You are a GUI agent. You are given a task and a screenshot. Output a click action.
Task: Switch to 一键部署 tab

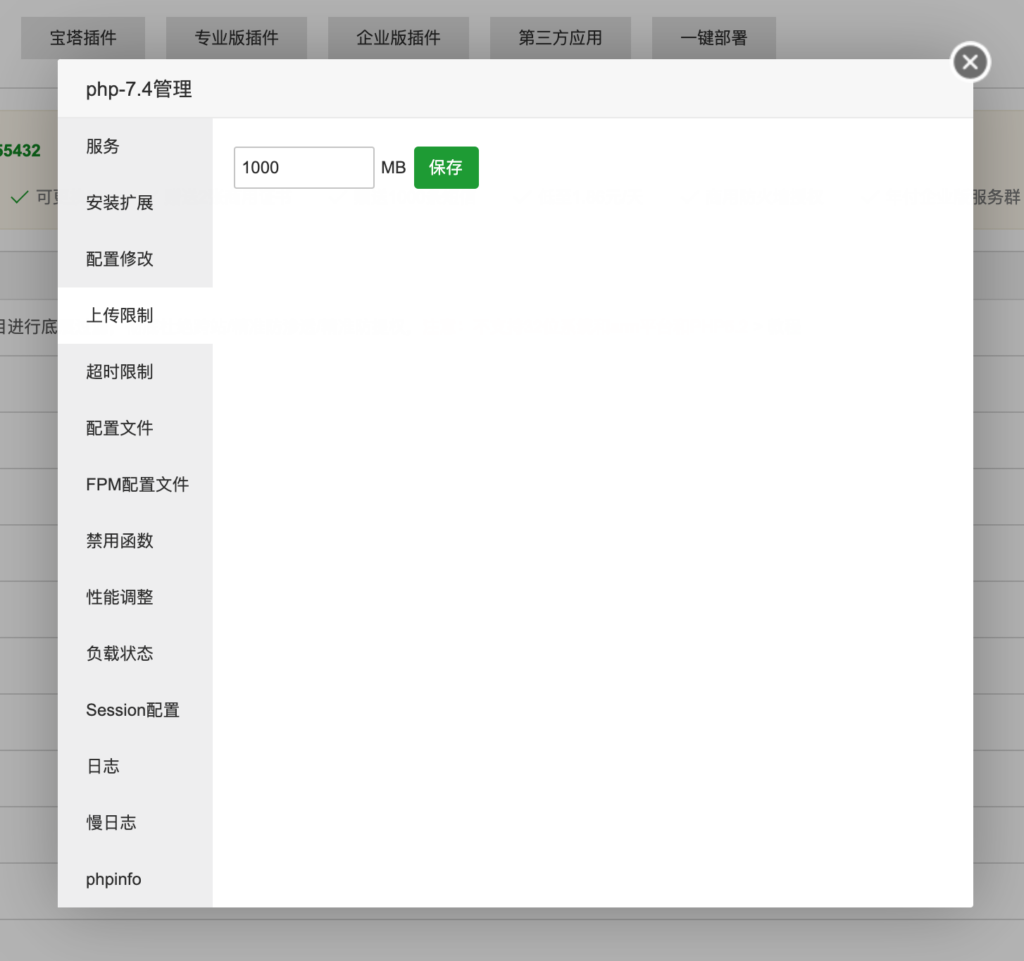[713, 38]
